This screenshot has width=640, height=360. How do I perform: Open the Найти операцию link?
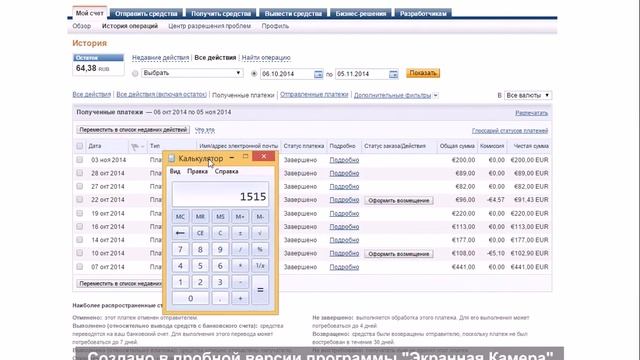[x=266, y=58]
